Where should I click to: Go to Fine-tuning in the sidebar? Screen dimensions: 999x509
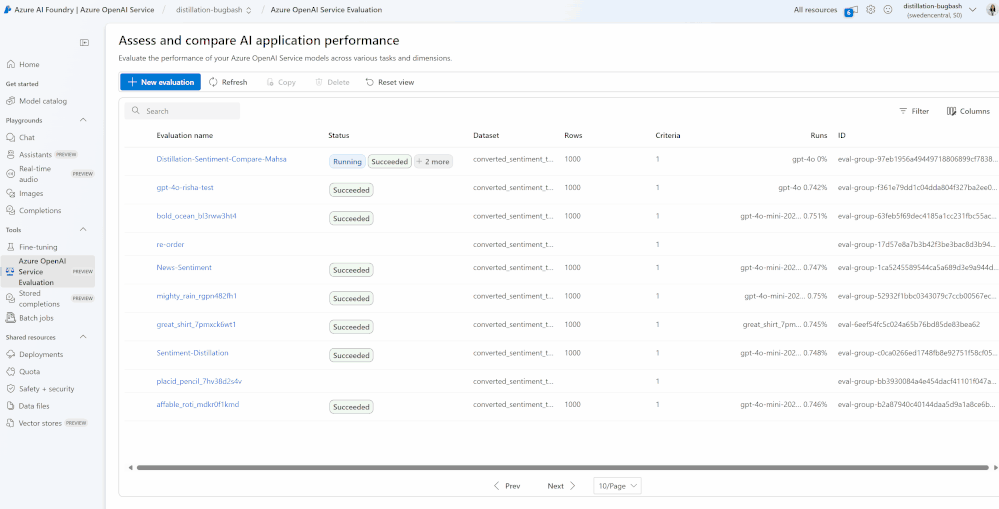click(x=38, y=246)
